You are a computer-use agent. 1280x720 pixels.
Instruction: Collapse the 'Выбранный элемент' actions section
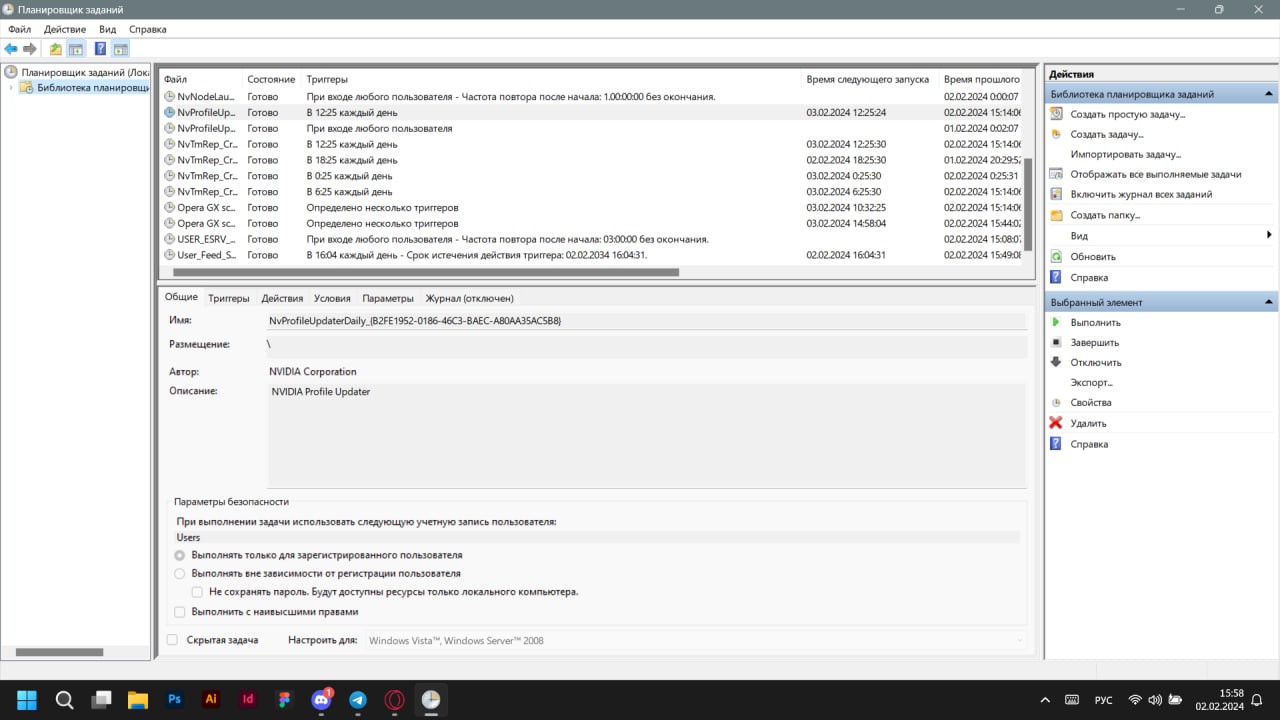click(x=1269, y=302)
